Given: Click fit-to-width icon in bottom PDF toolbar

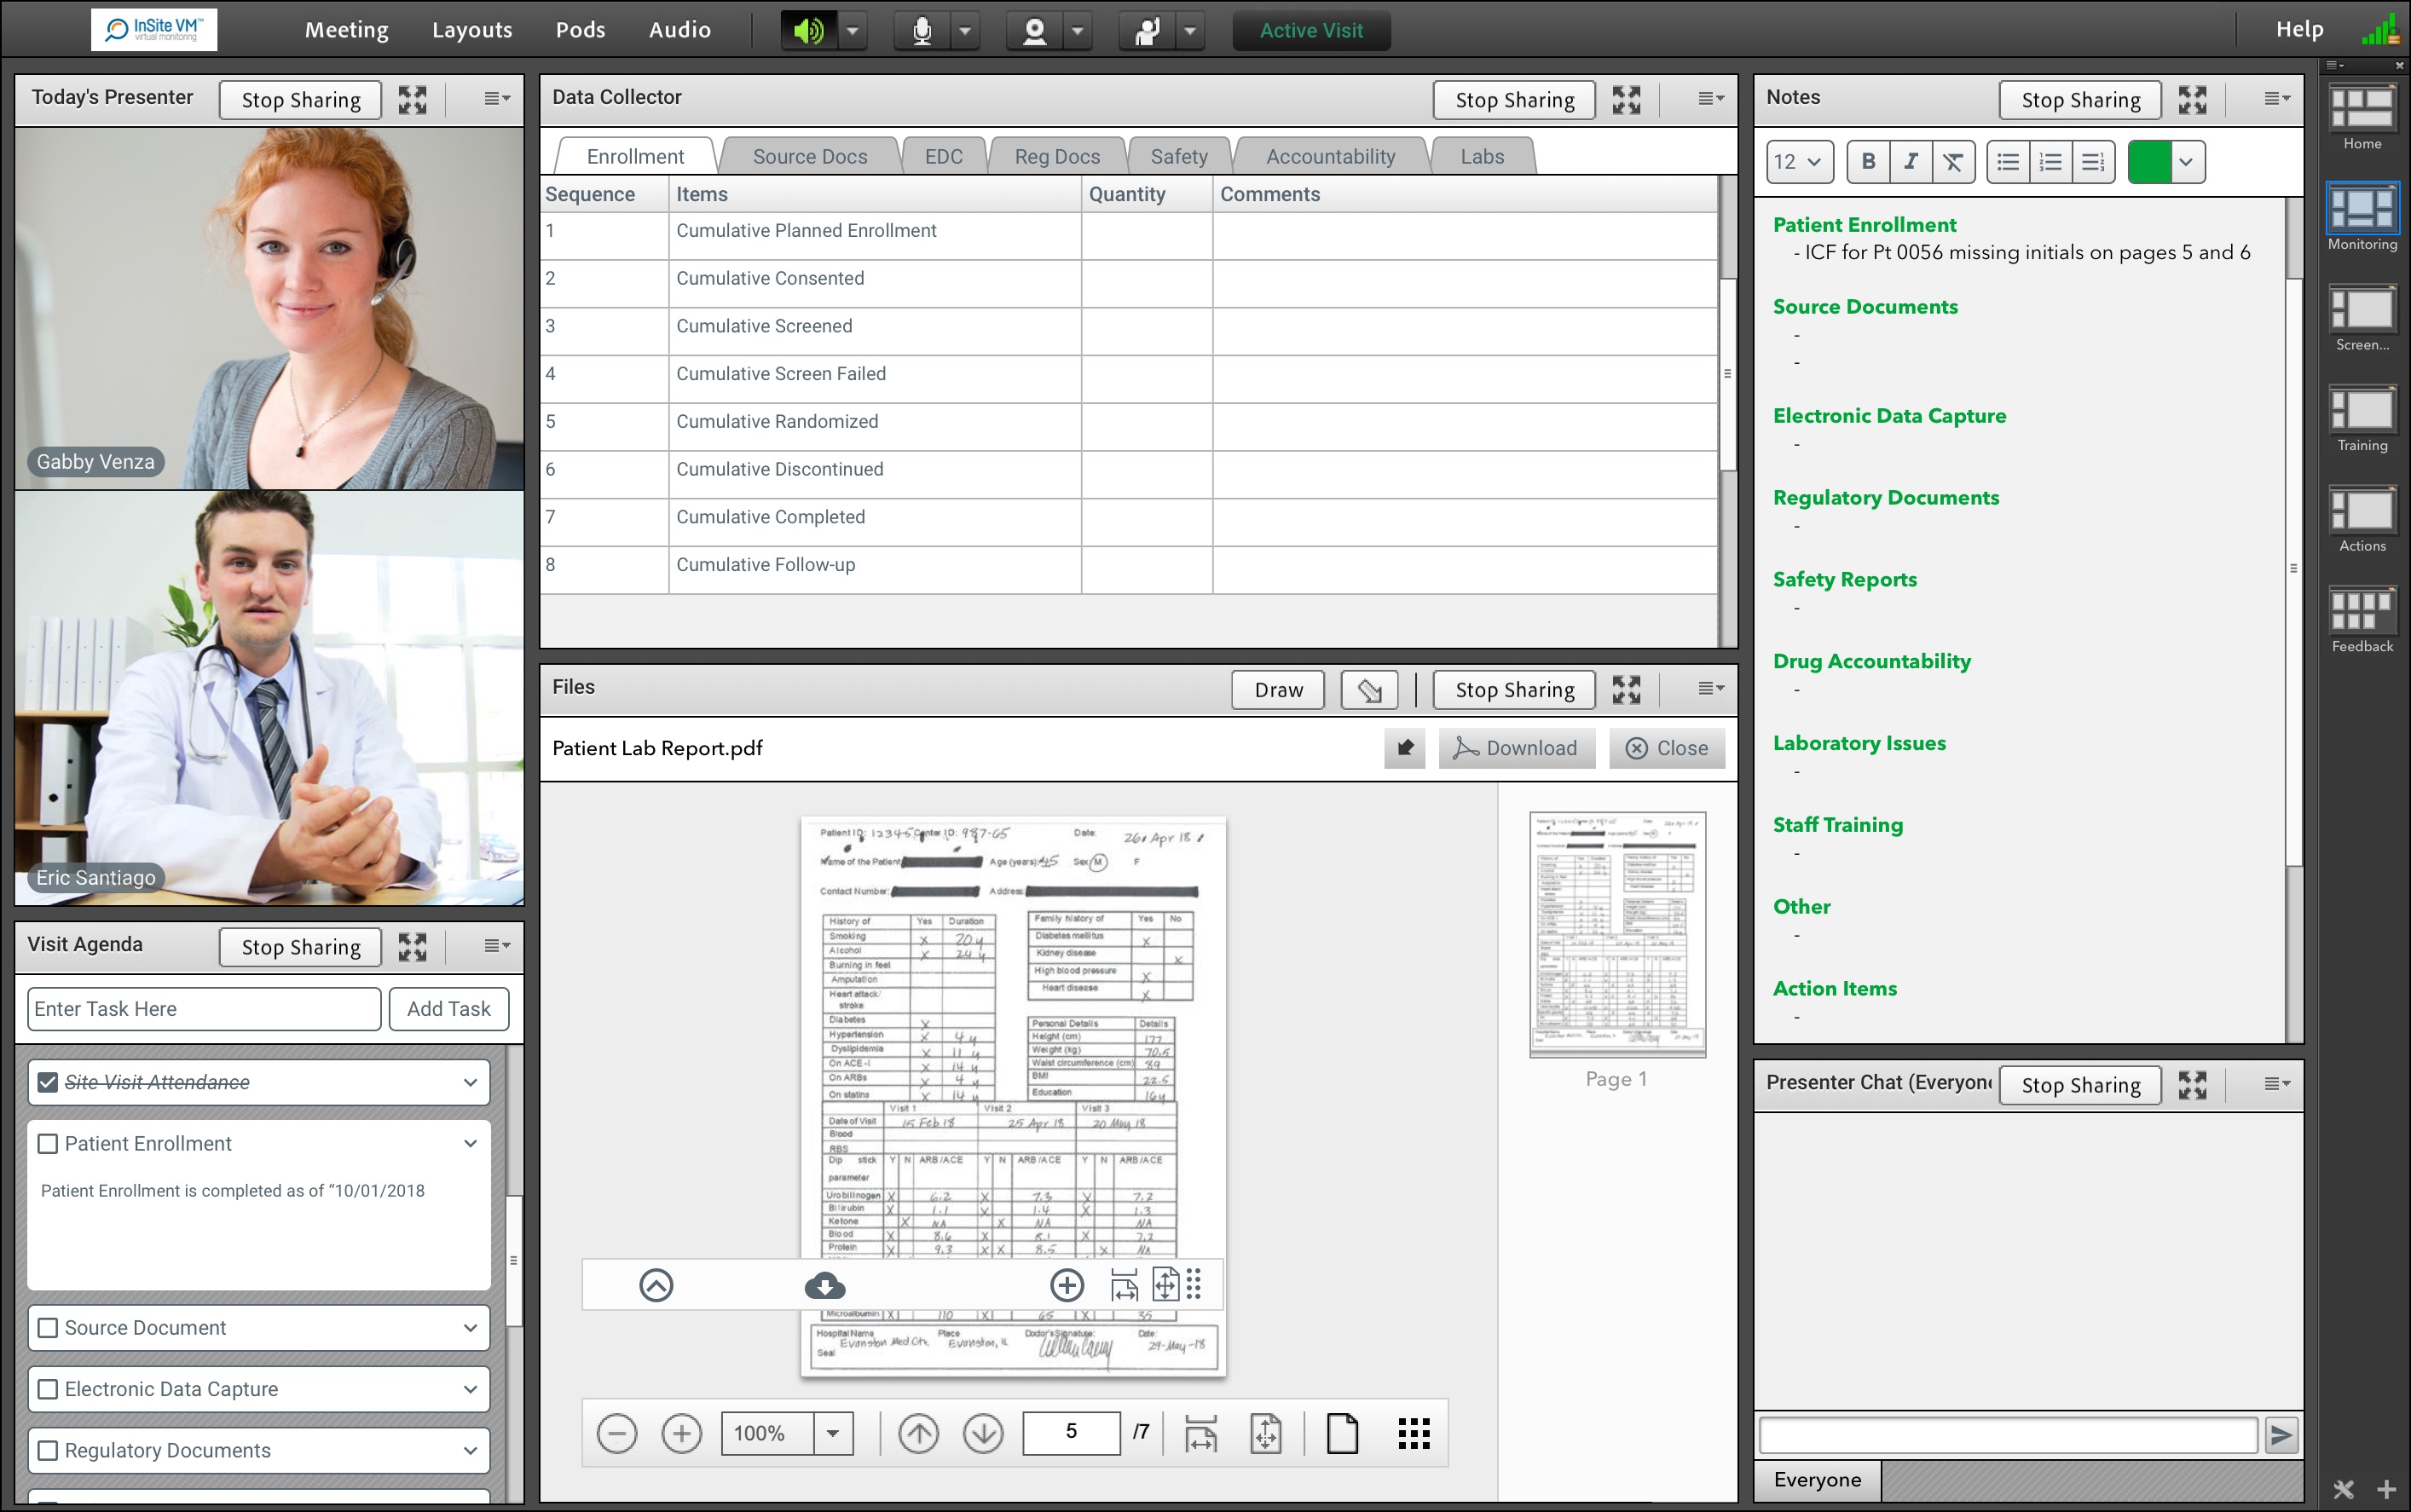Looking at the screenshot, I should point(1200,1433).
